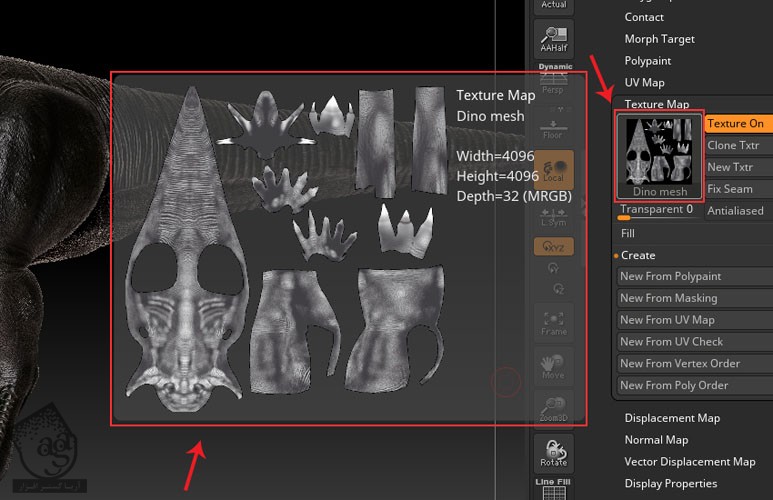Collapse the Create section
773x500 pixels.
pos(637,255)
